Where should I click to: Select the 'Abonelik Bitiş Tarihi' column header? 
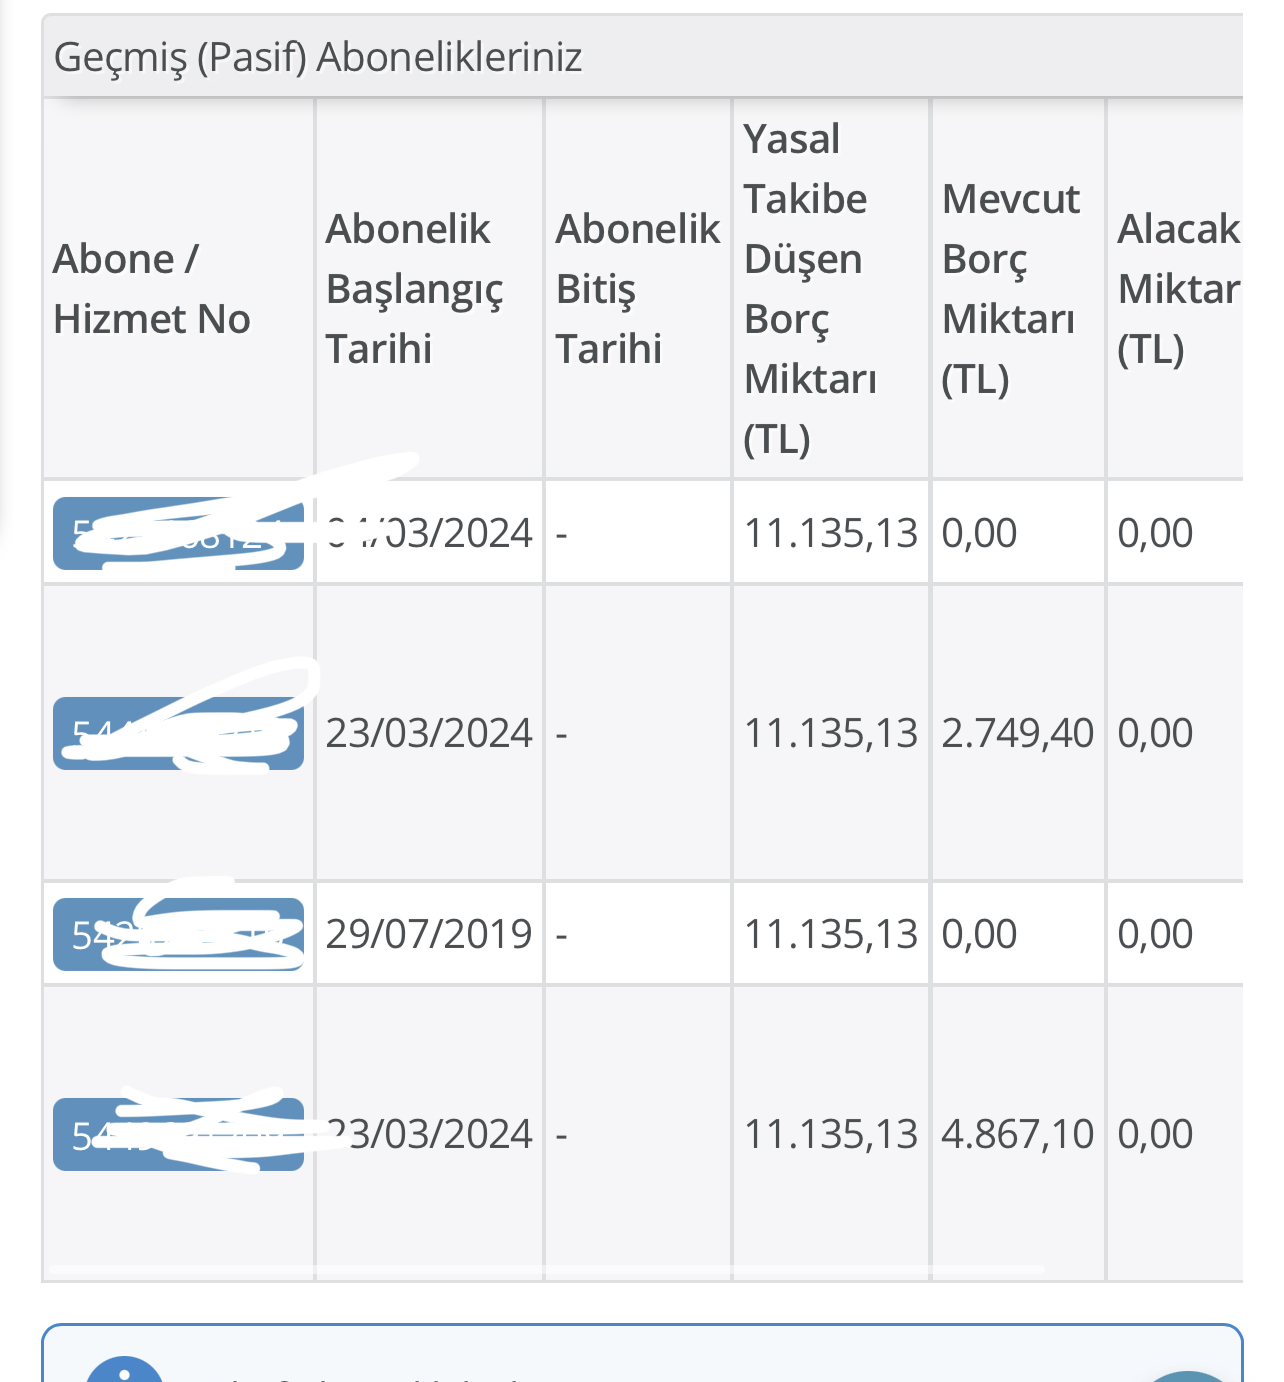[638, 289]
